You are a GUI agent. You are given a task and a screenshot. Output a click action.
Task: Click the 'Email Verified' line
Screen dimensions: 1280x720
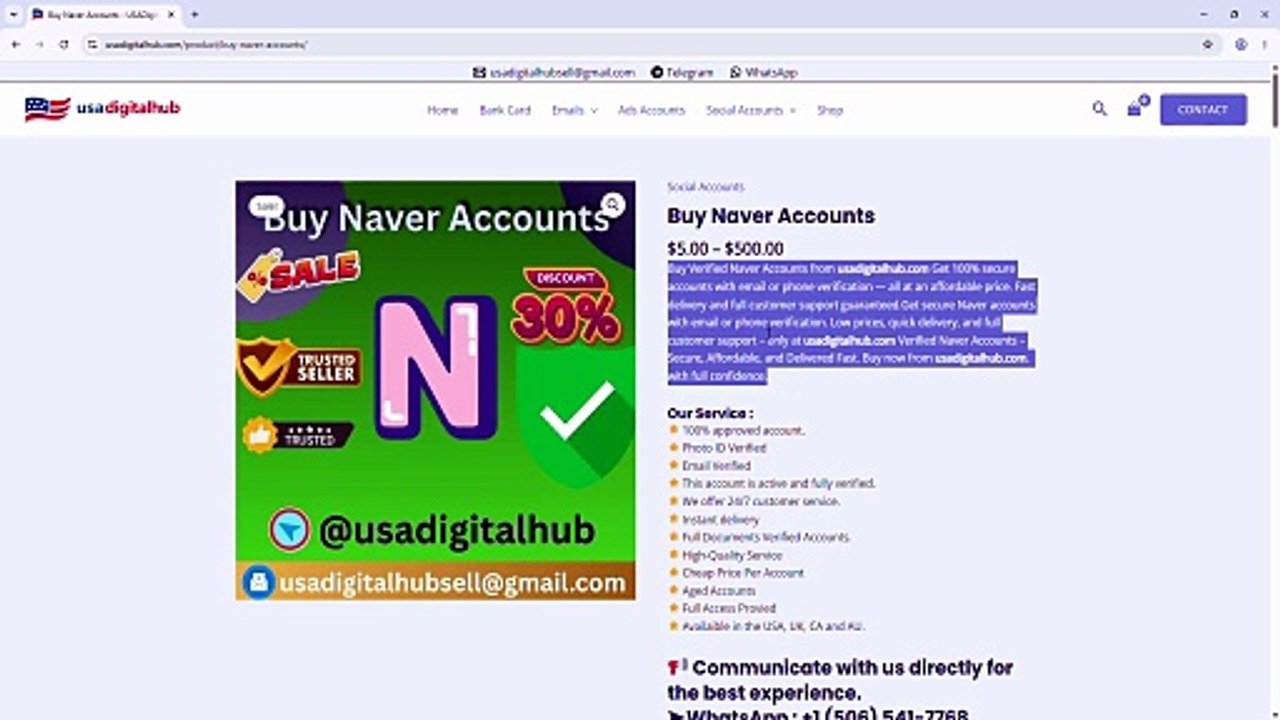[716, 466]
